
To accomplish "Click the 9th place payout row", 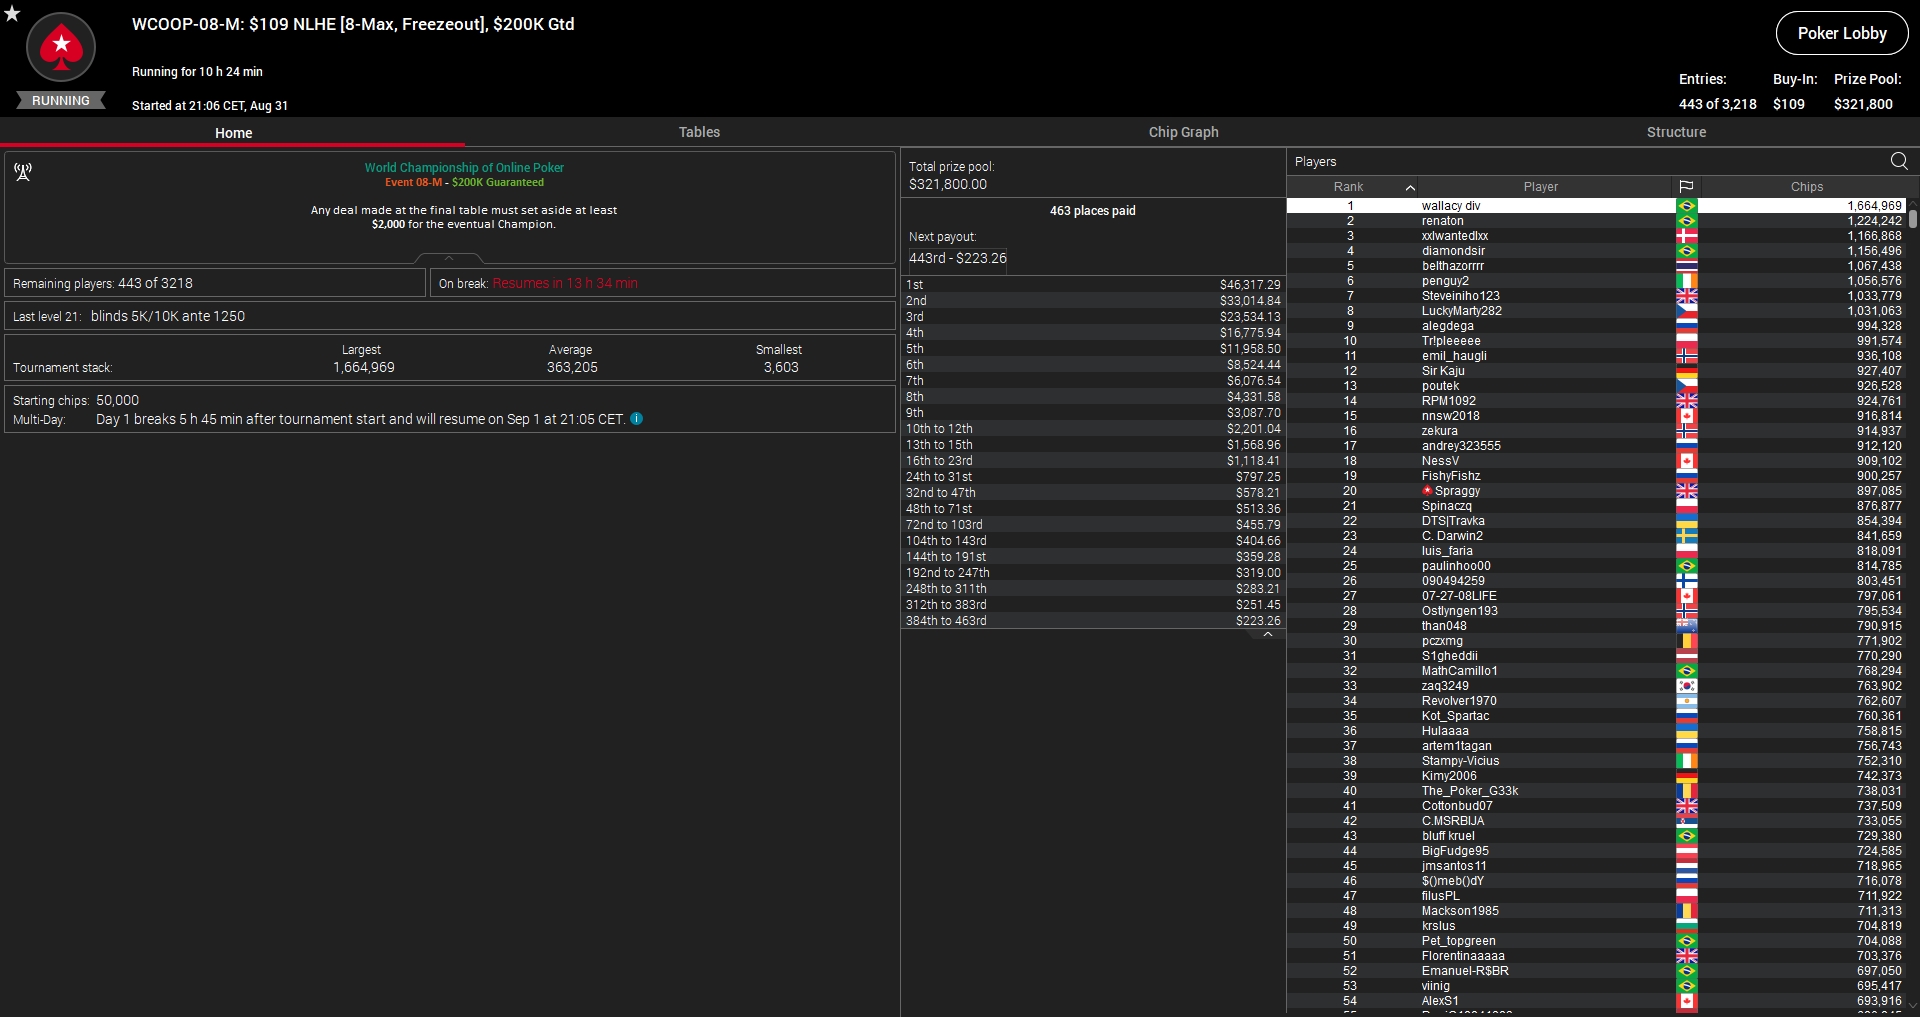I will (1093, 413).
